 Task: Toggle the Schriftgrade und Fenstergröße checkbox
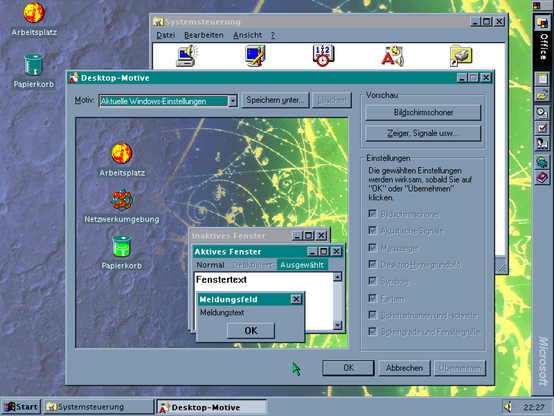point(372,332)
